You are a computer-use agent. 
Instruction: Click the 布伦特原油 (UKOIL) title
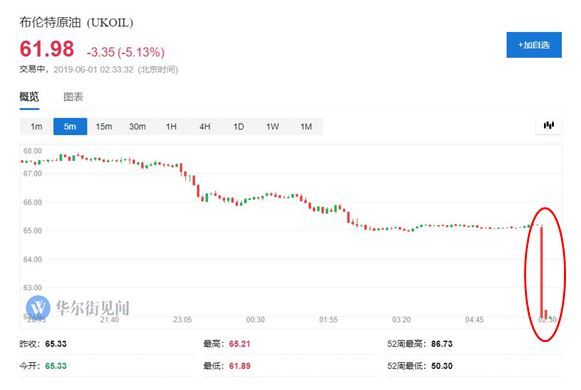pos(76,23)
